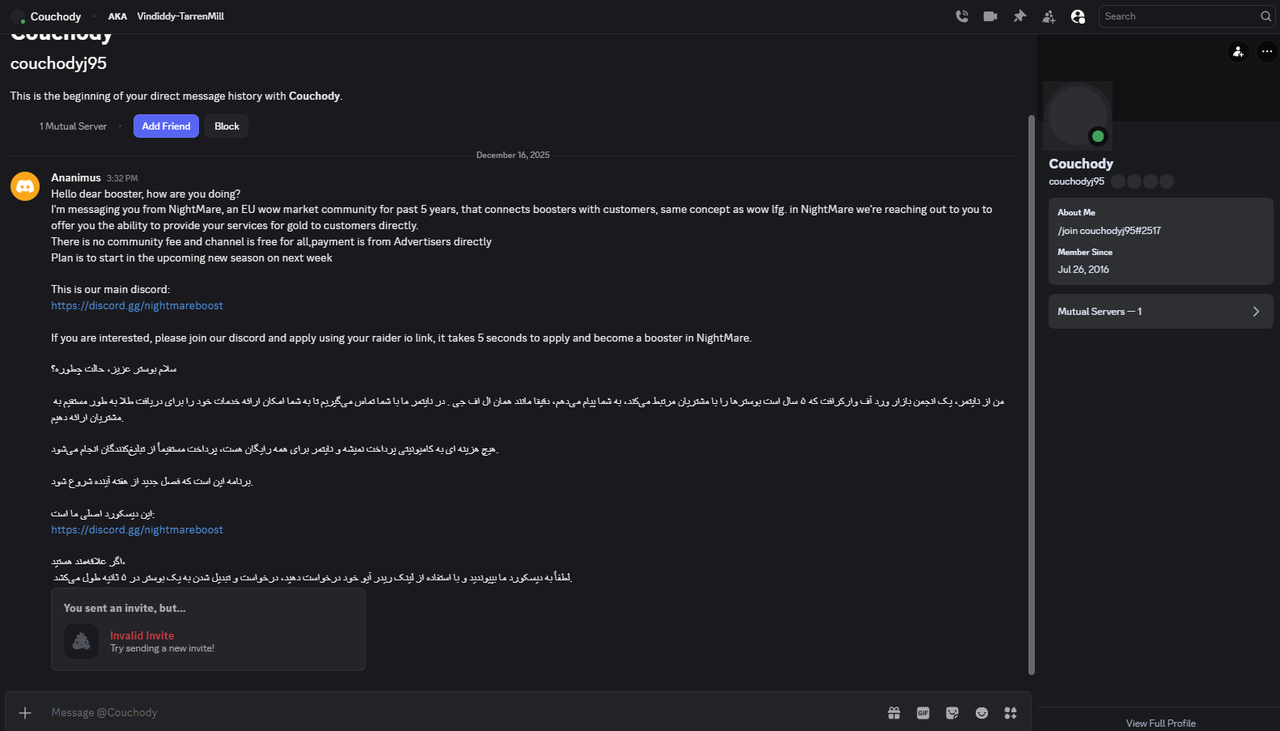Open the GIF picker
Viewport: 1280px width, 731px height.
click(x=923, y=713)
